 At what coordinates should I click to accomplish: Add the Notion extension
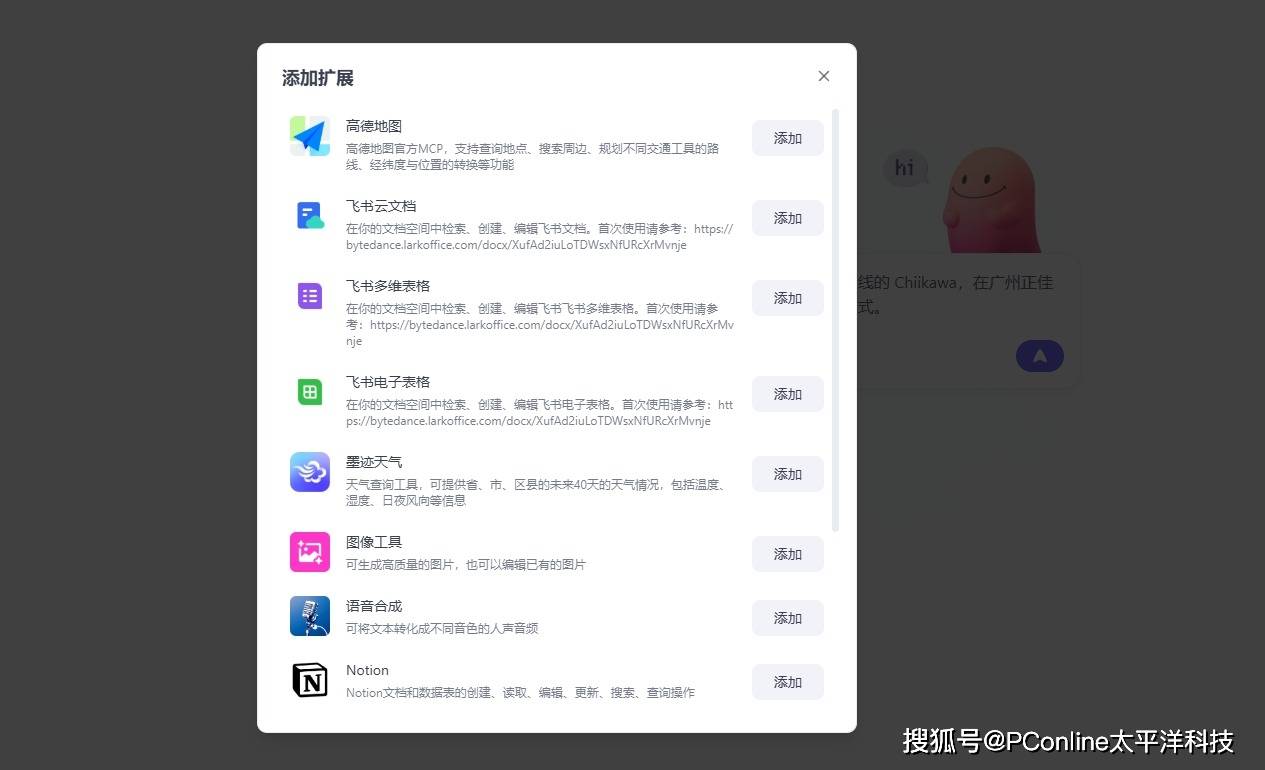(x=788, y=682)
